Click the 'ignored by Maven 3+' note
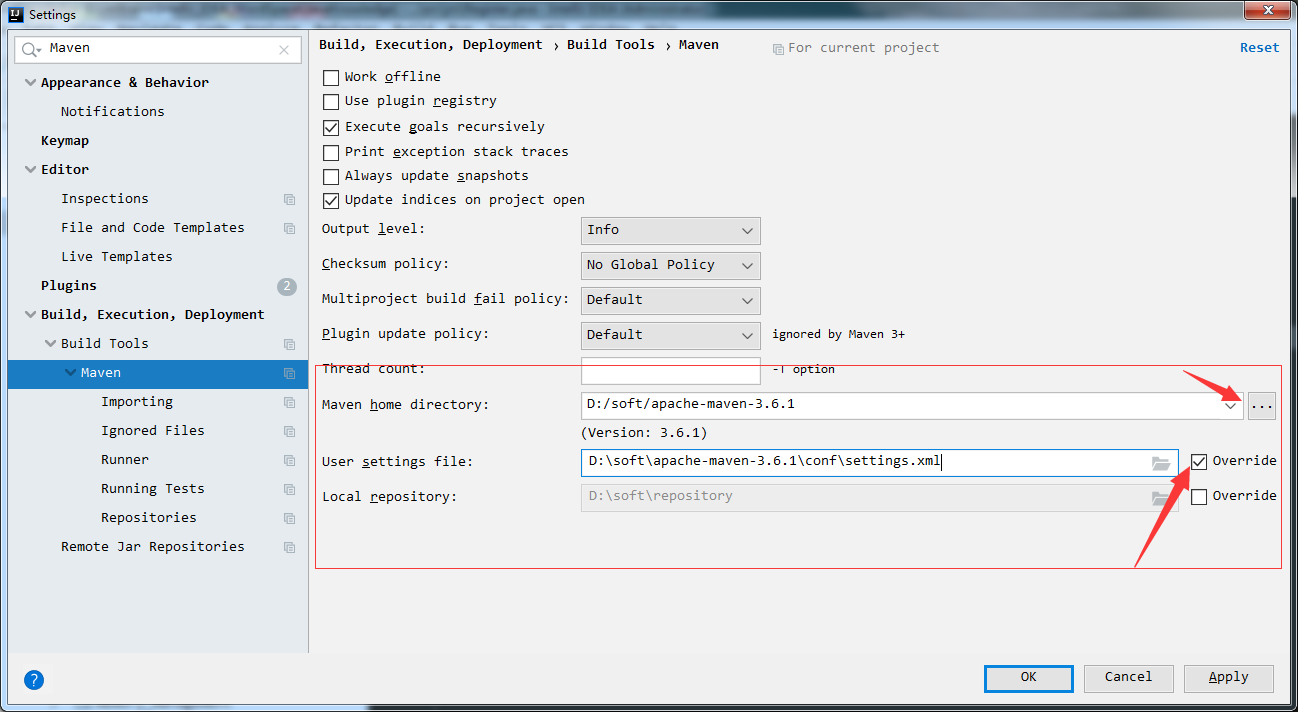Screen dimensions: 1298x712 838,335
